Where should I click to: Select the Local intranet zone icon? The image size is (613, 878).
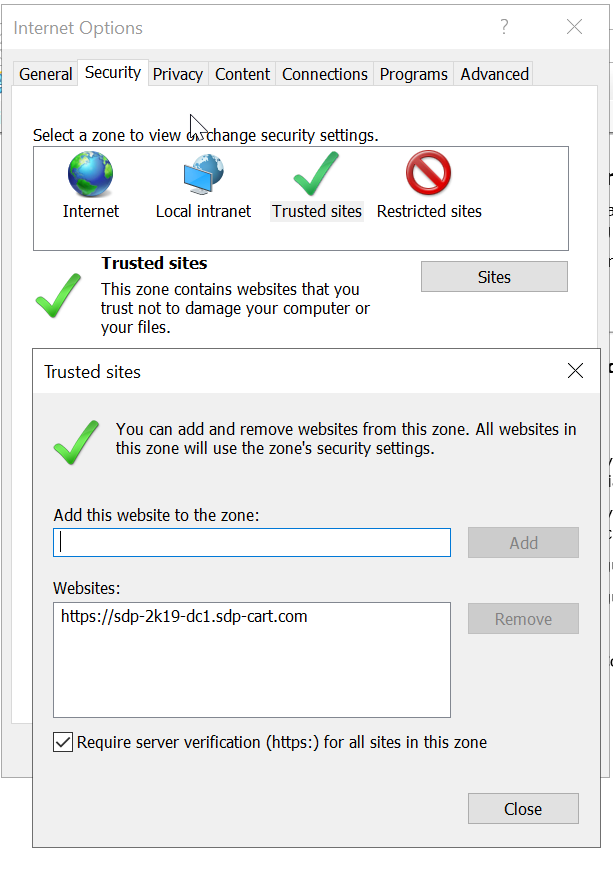(x=203, y=175)
